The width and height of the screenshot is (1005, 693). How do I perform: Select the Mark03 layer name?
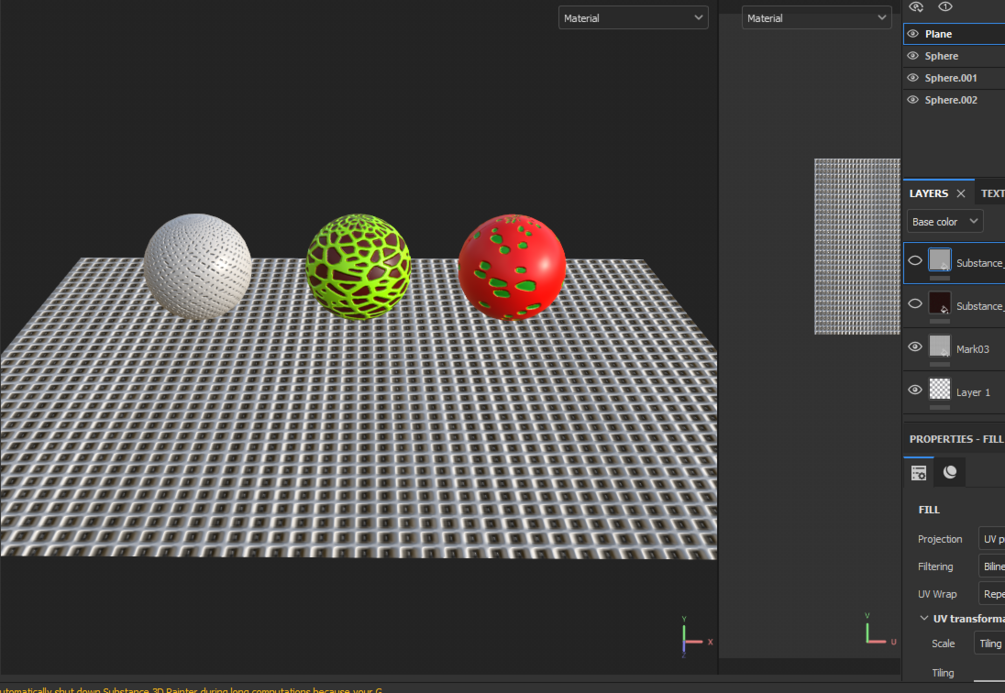(972, 349)
